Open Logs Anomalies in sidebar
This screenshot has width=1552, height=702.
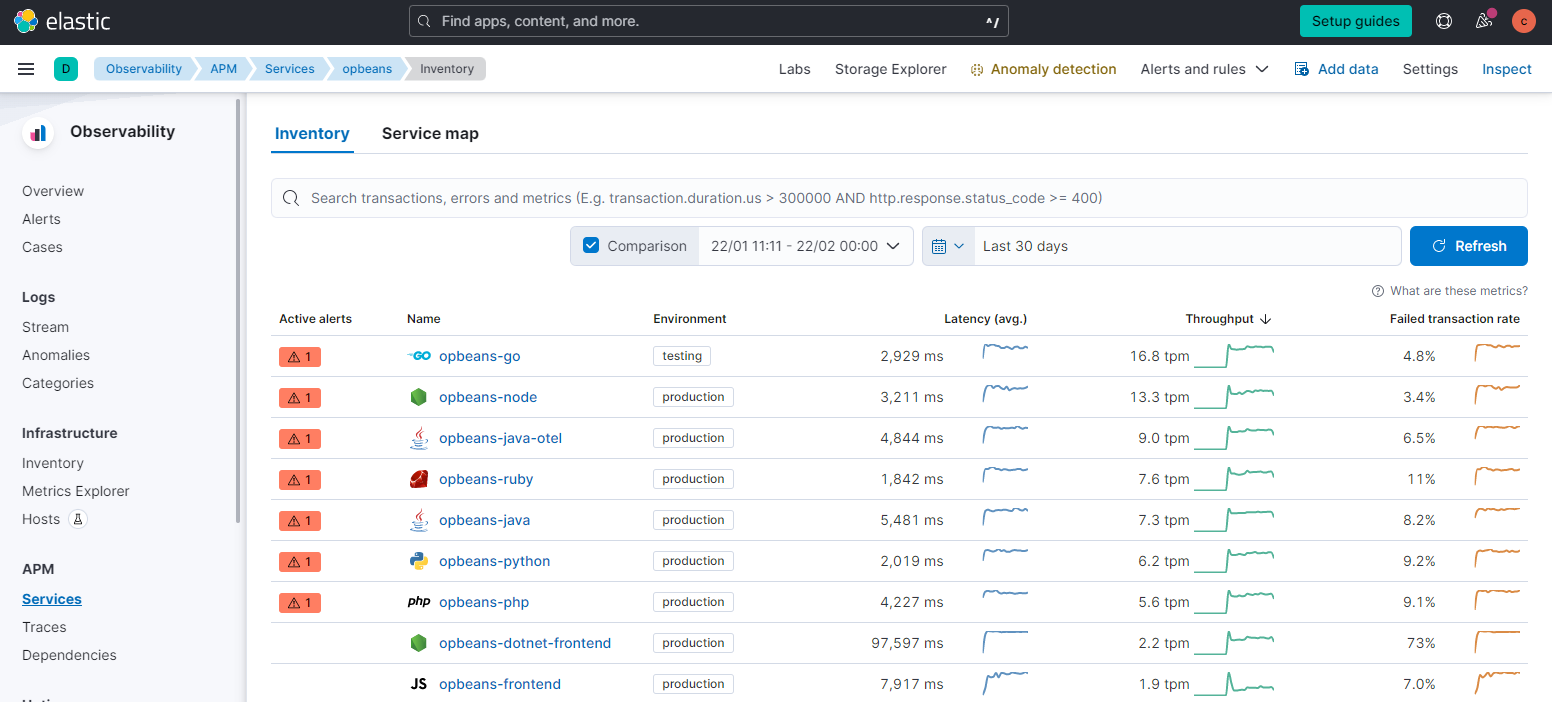(56, 355)
